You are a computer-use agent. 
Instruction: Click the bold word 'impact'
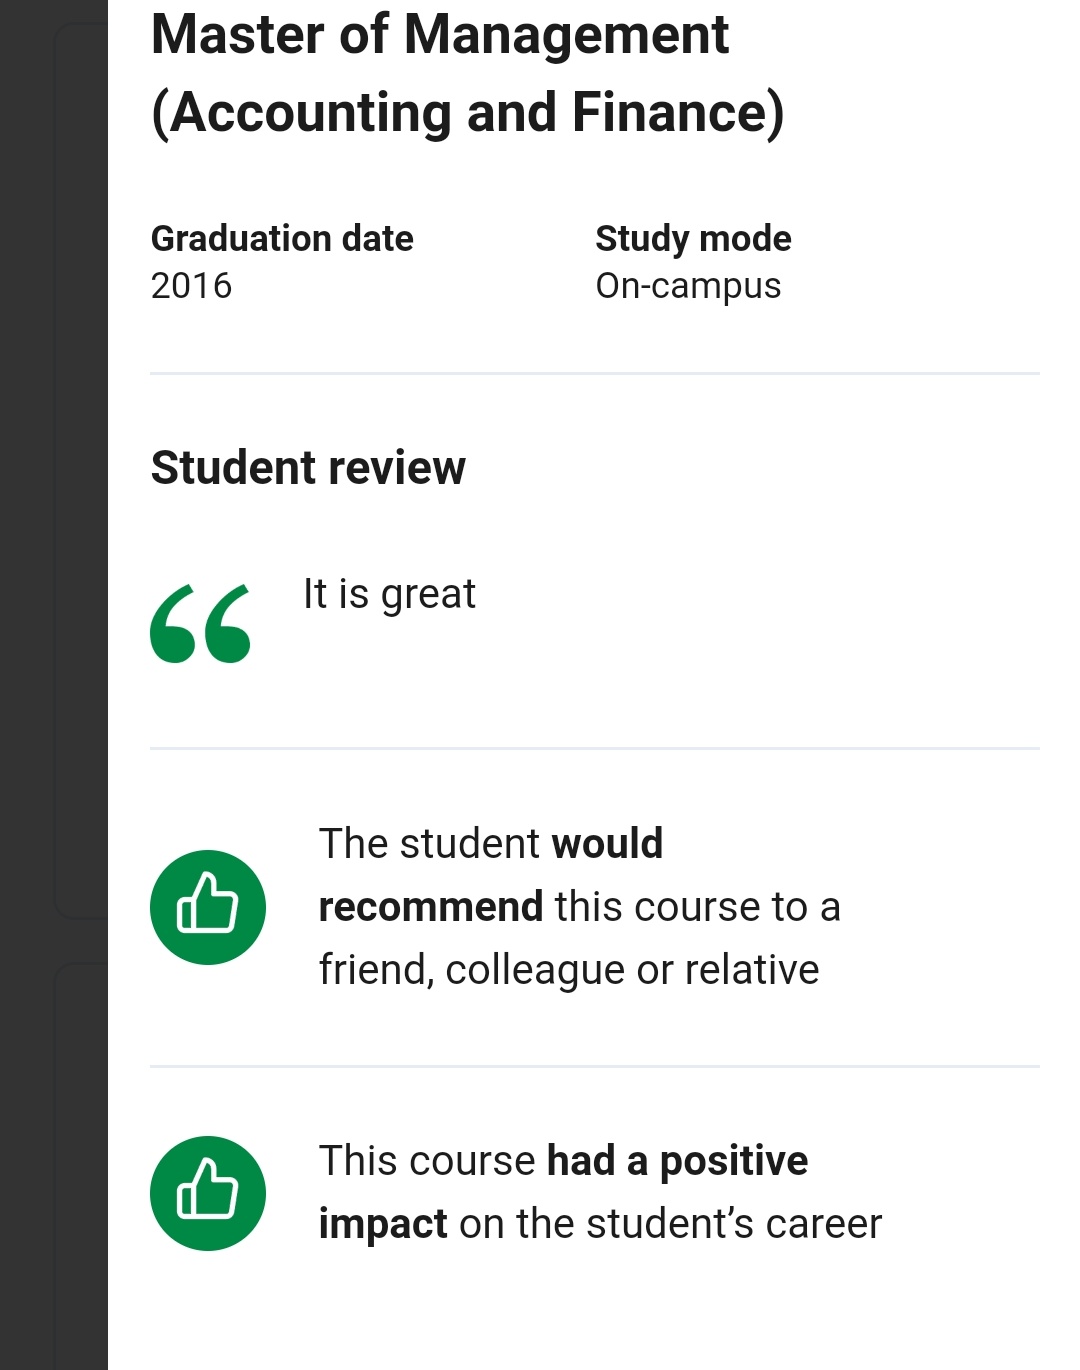point(383,1224)
